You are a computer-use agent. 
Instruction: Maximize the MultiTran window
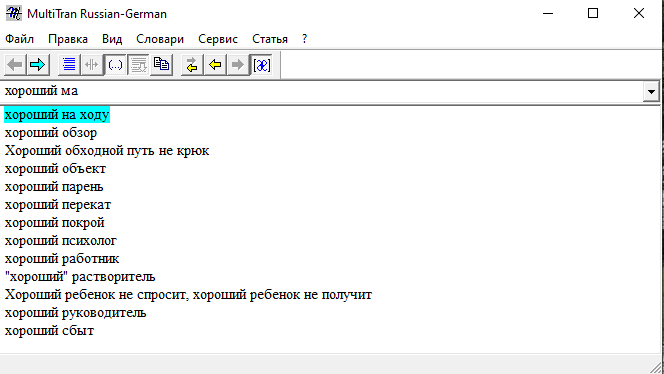pos(593,14)
